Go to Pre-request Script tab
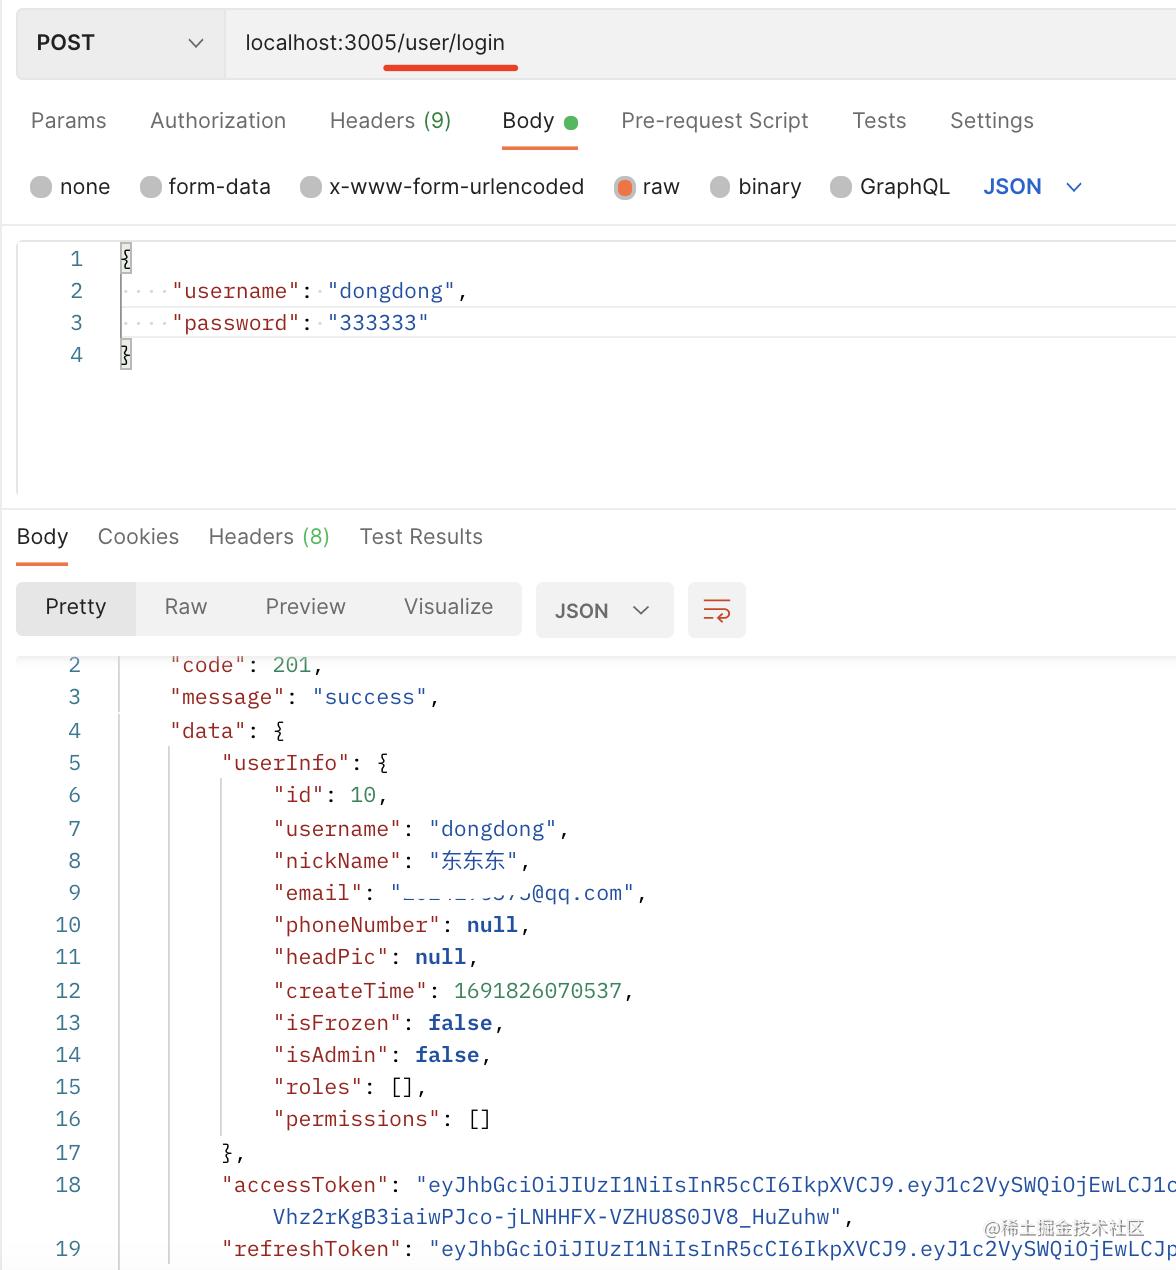1176x1270 pixels. click(714, 121)
